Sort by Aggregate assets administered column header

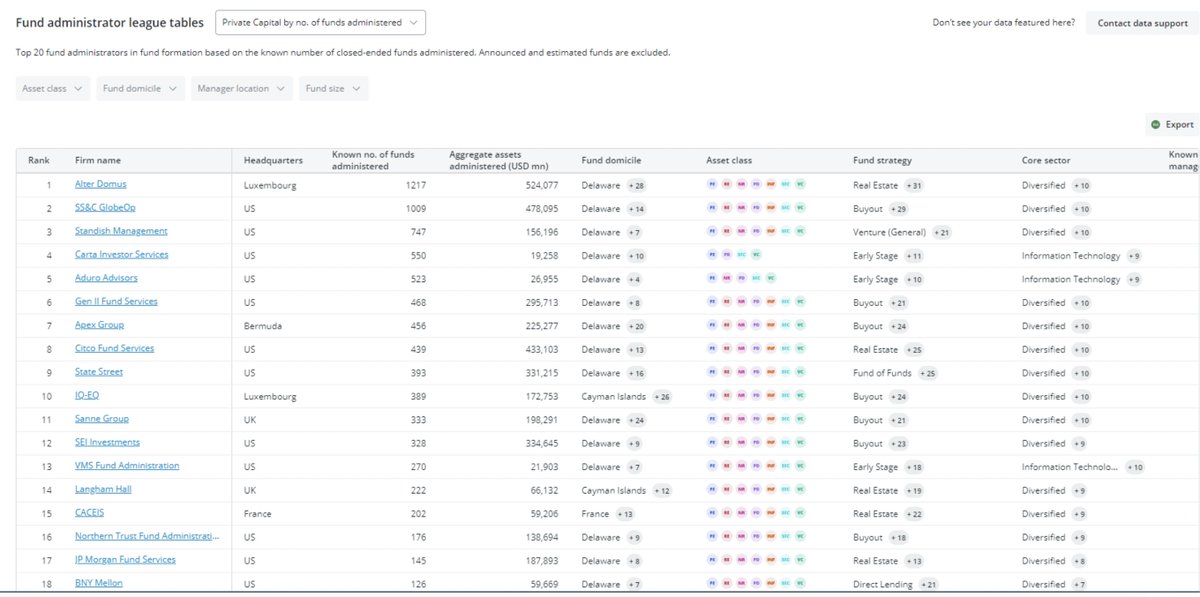tap(500, 160)
